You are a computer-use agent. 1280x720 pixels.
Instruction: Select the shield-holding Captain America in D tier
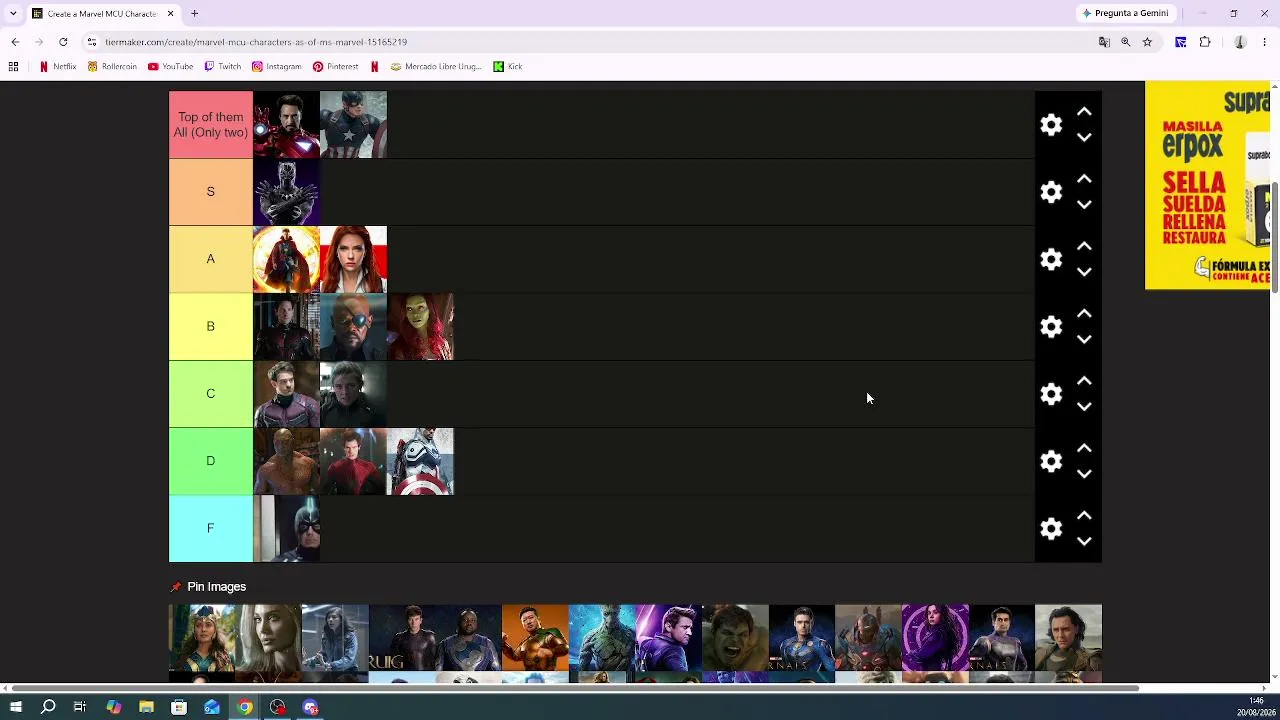point(420,461)
